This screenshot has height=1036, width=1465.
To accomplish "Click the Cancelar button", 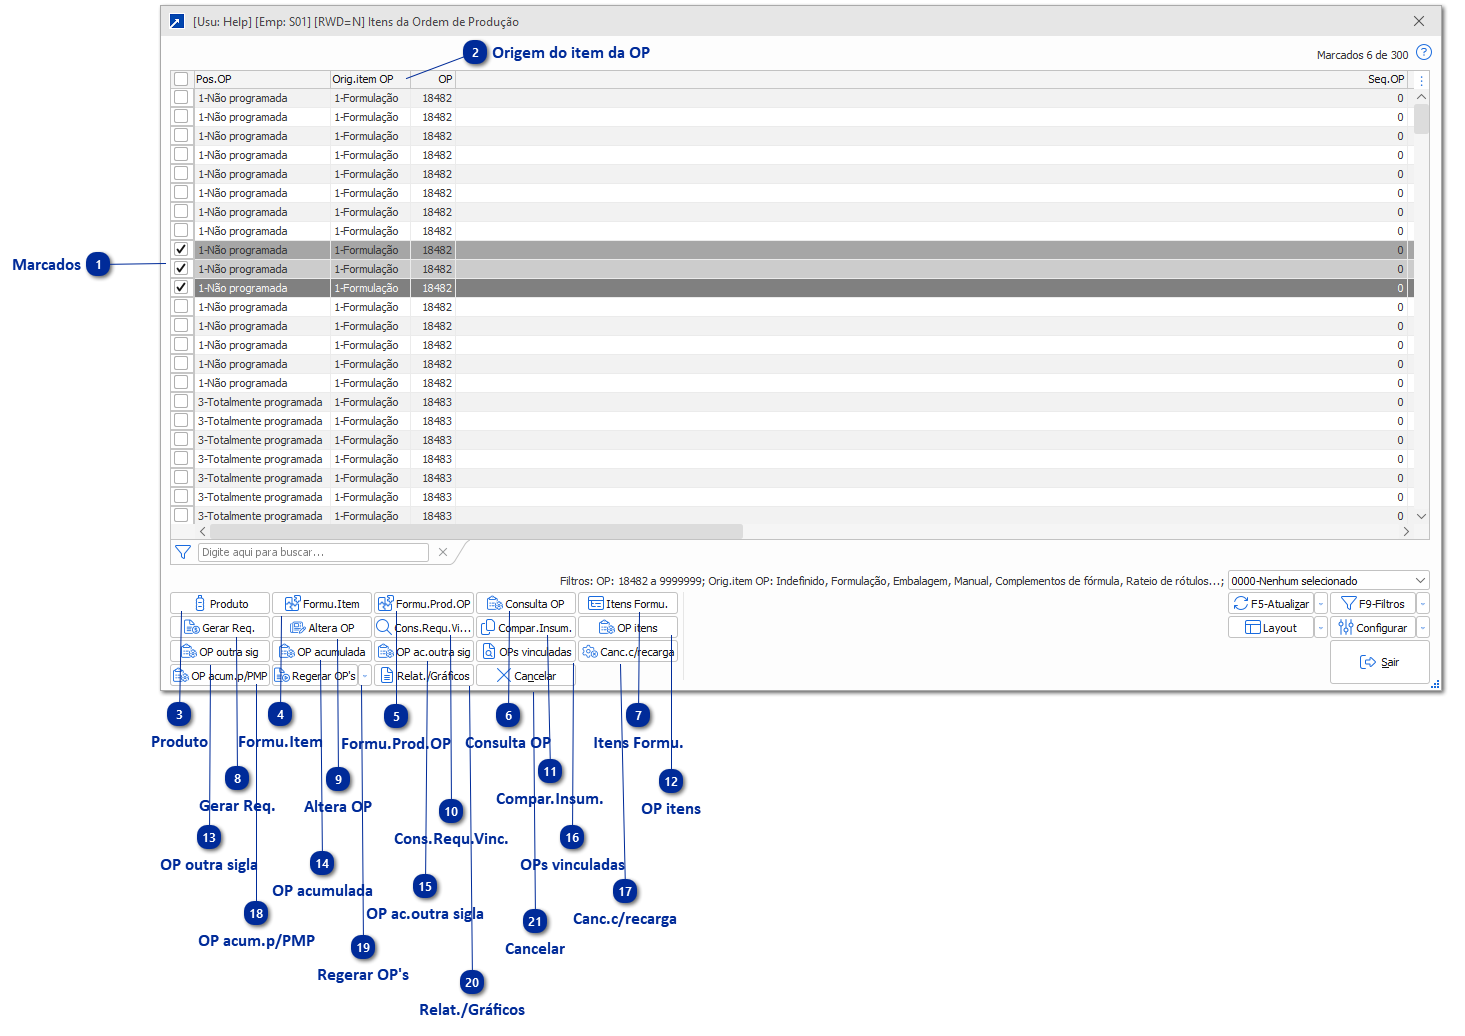I will 526,676.
